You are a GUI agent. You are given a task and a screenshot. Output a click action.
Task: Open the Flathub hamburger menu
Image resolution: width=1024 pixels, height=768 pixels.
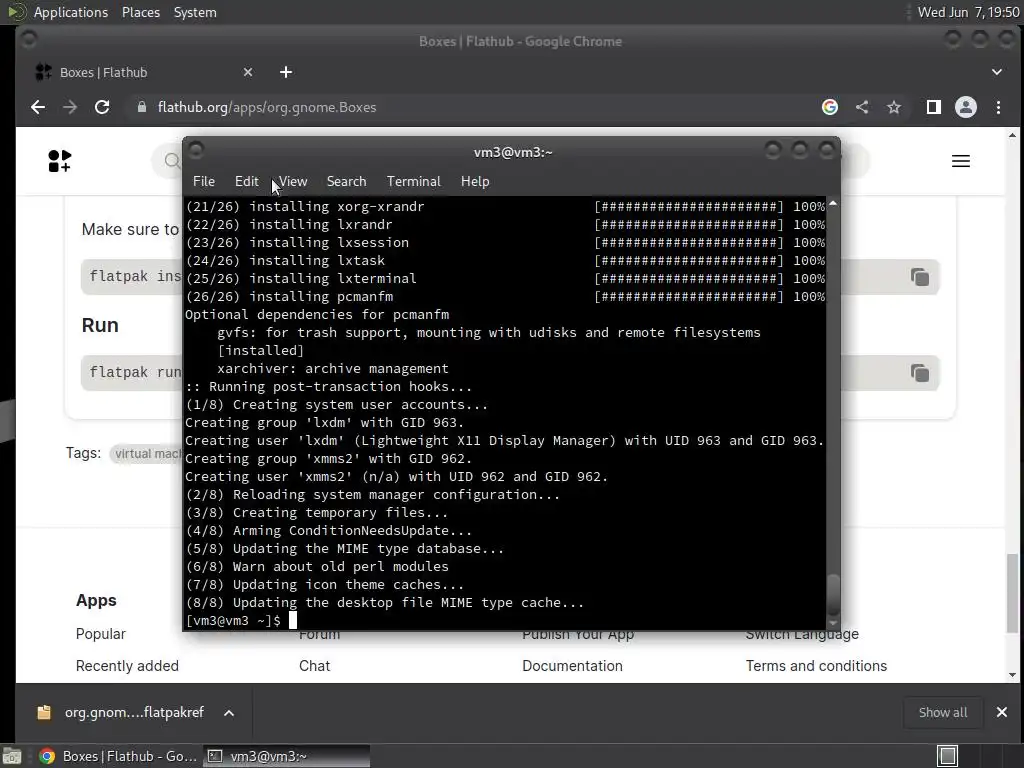tap(961, 161)
